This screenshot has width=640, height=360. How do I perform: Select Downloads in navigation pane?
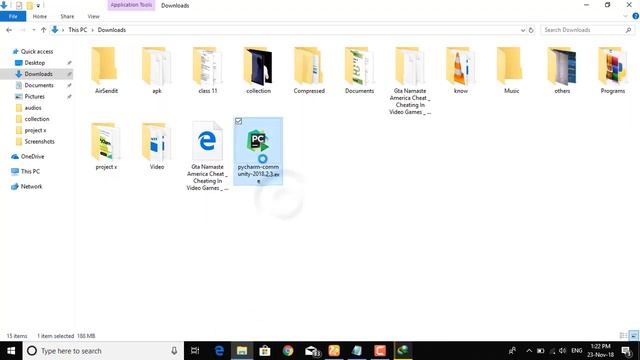click(x=37, y=74)
